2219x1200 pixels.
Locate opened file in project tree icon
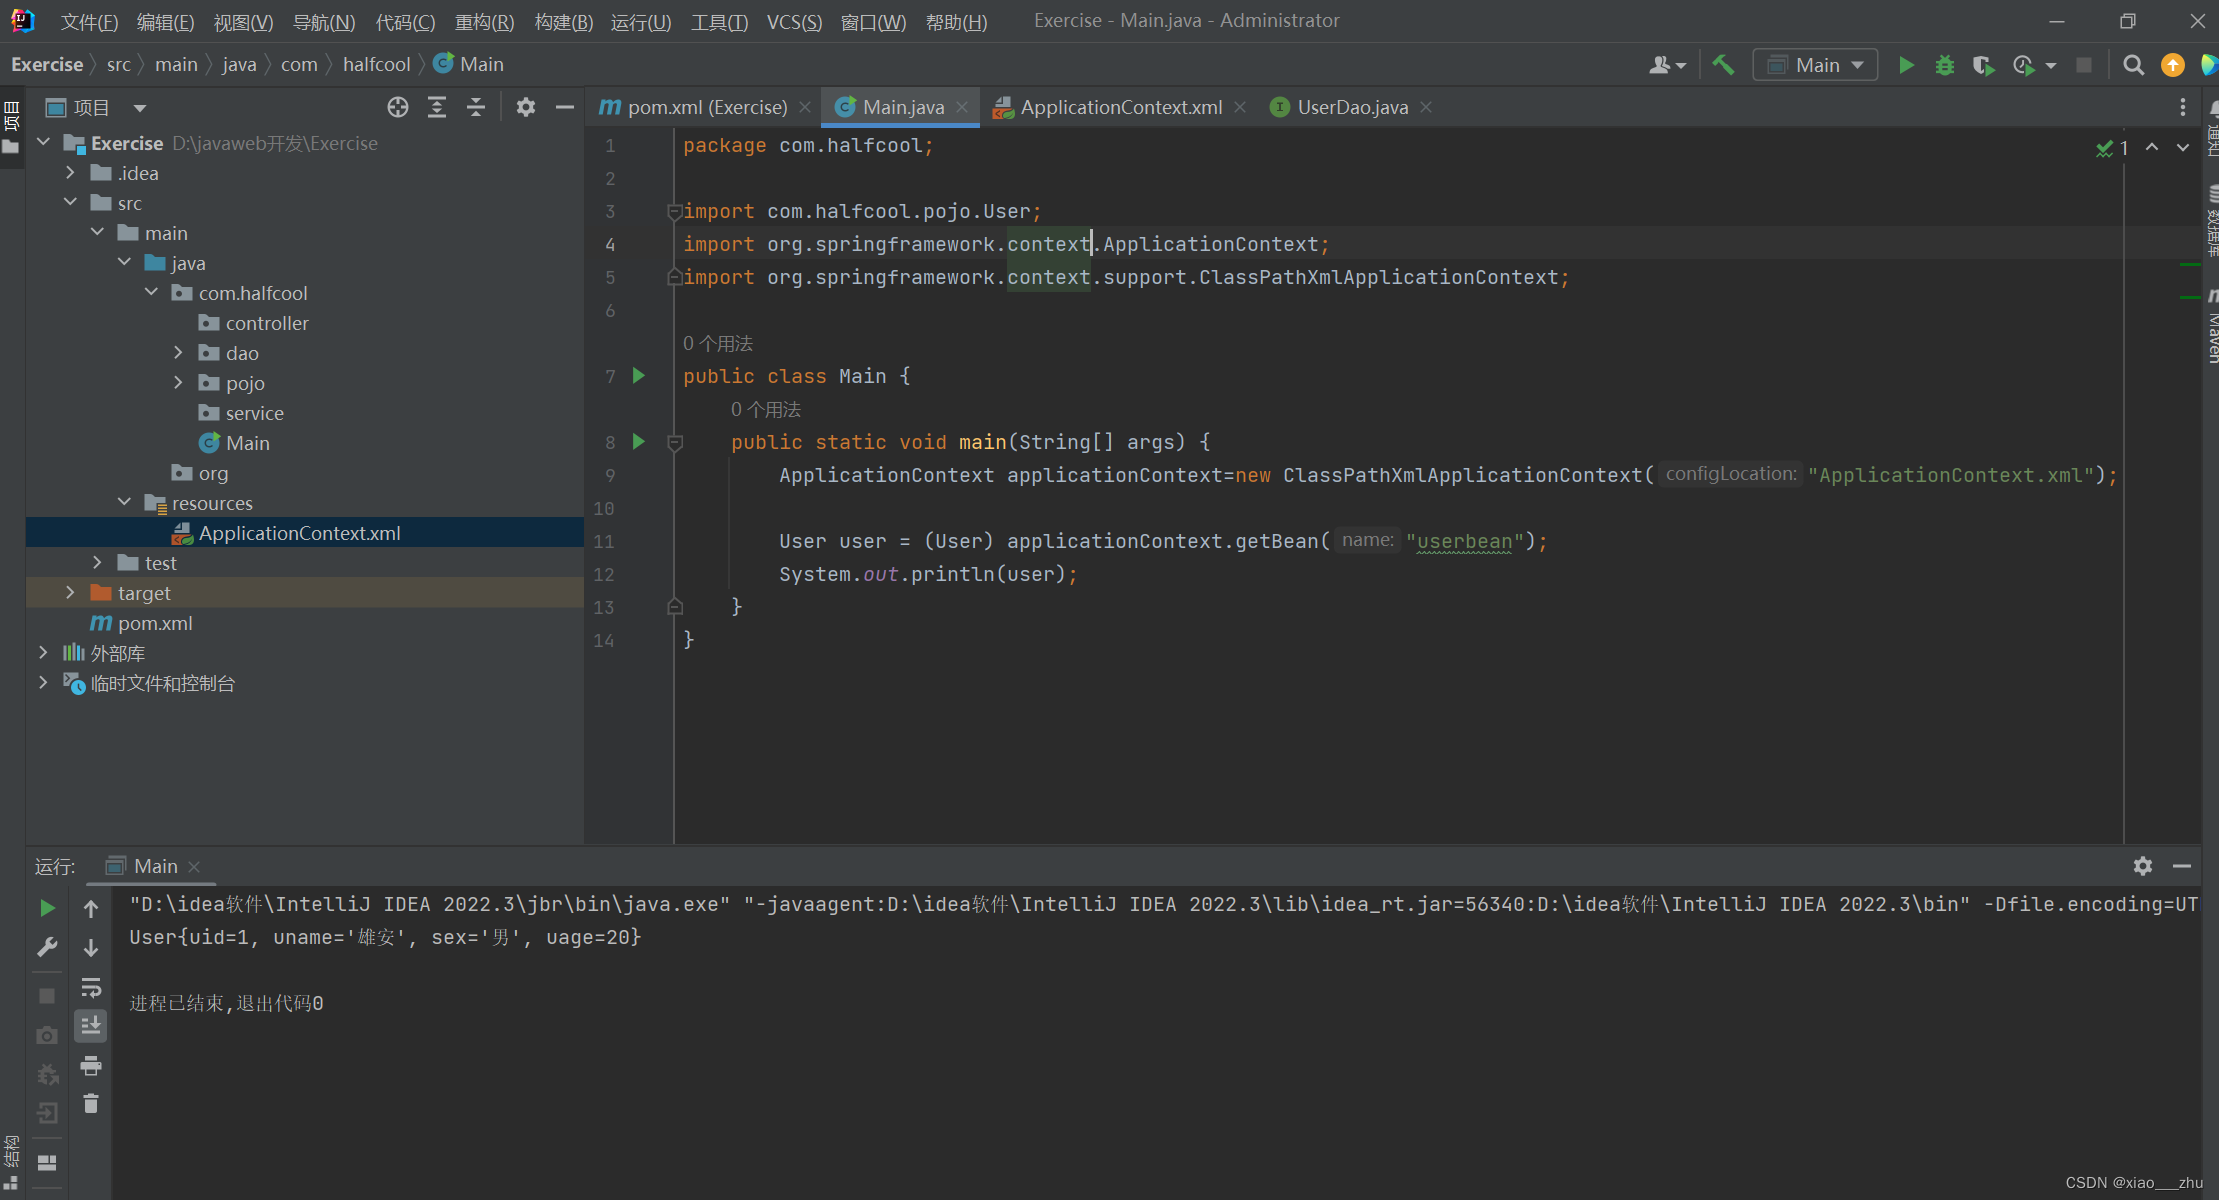[398, 107]
